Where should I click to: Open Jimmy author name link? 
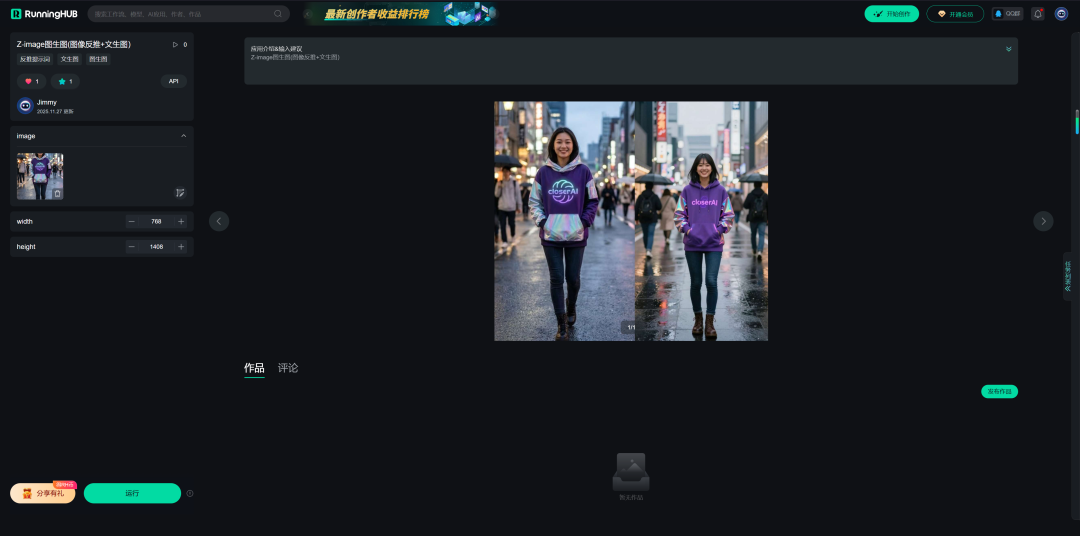47,102
